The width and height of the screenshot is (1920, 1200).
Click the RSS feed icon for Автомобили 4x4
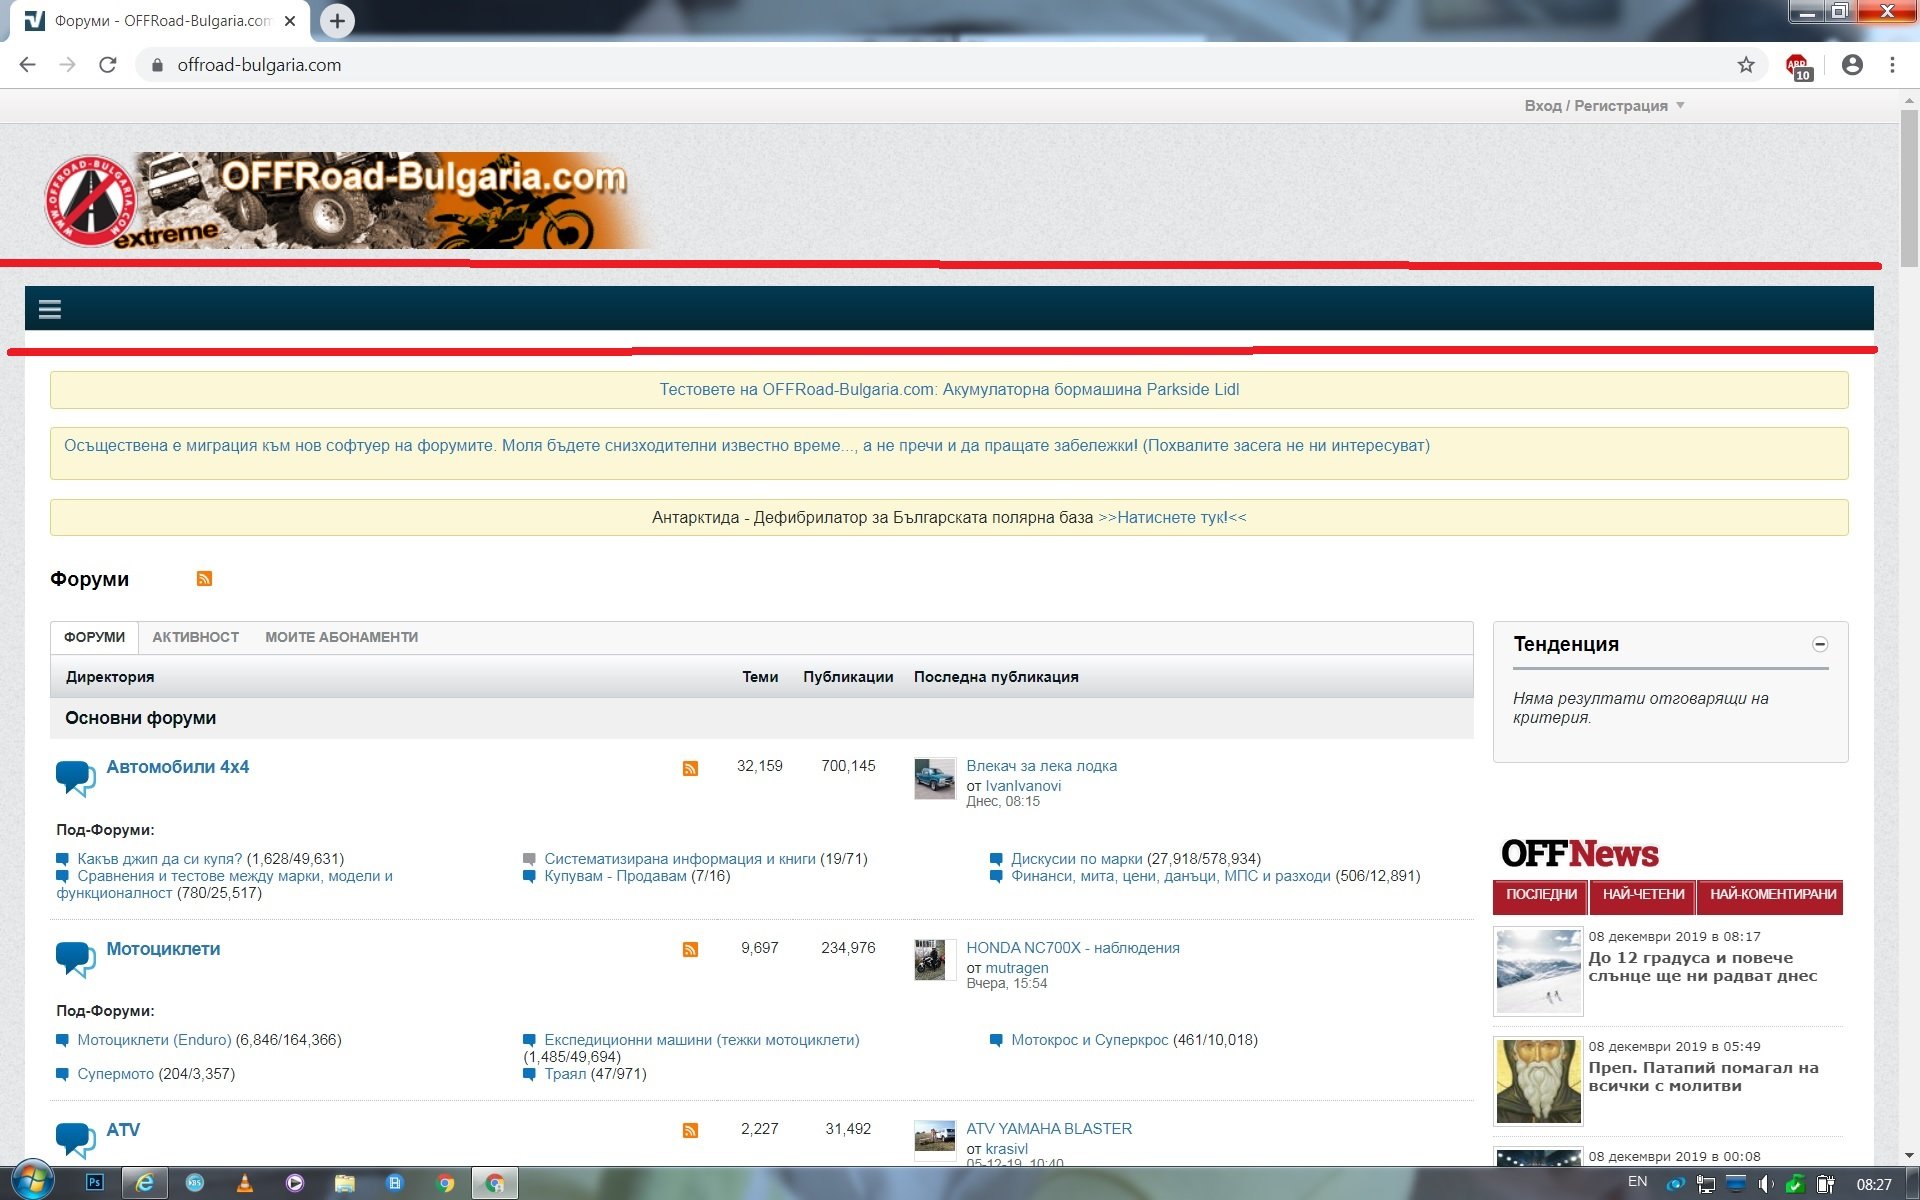(690, 768)
